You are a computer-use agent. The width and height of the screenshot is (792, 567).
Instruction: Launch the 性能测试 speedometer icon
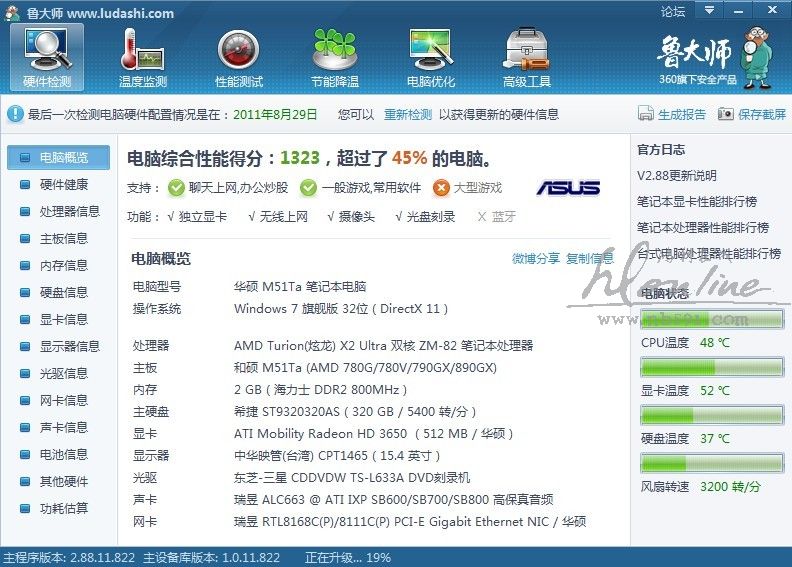coord(239,50)
